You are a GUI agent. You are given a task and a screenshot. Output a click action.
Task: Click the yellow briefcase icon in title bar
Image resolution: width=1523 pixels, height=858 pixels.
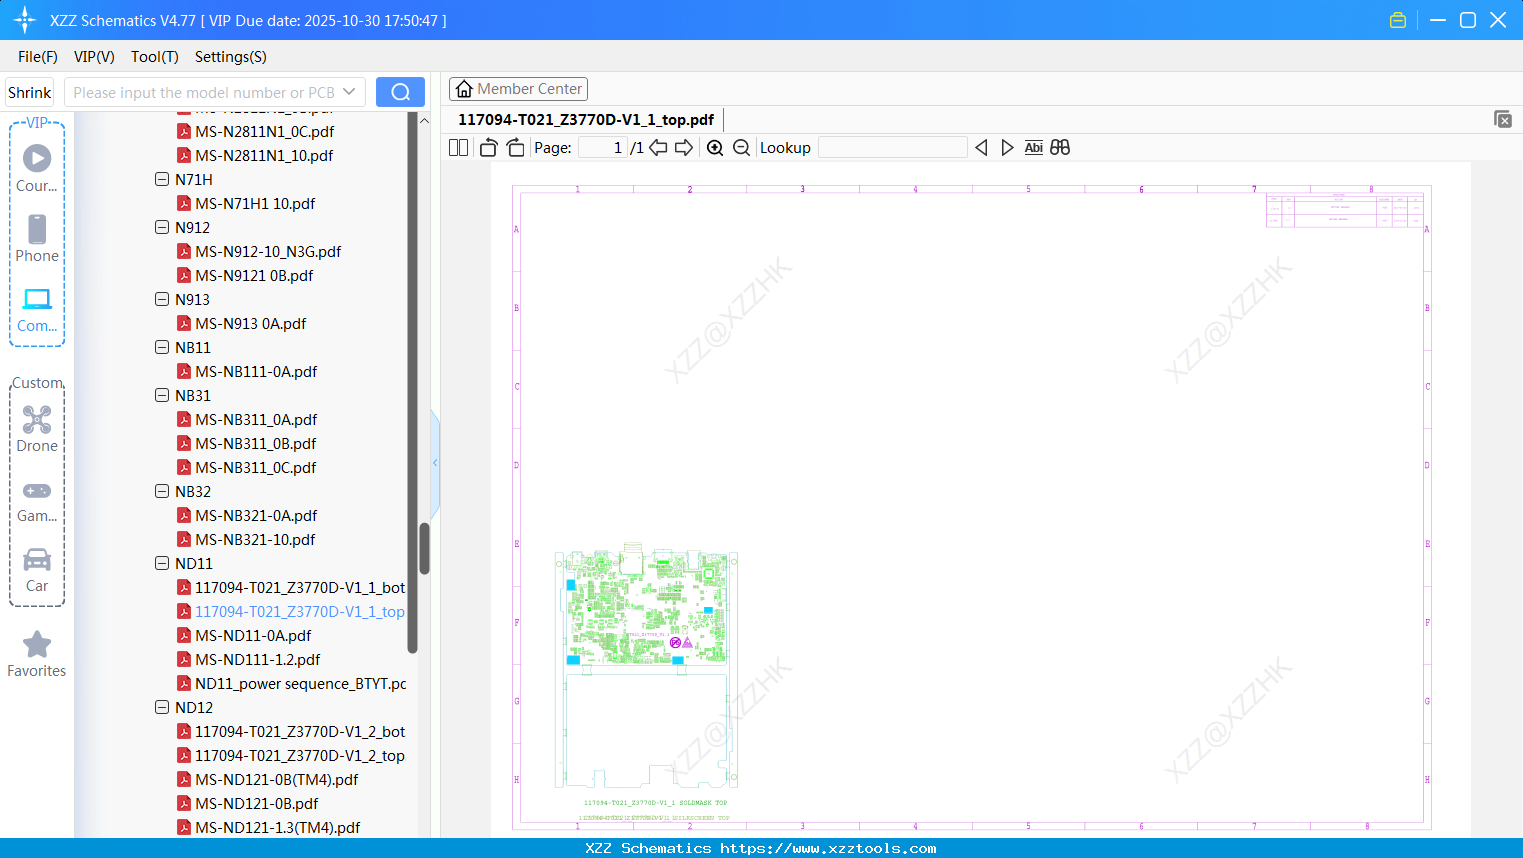point(1398,20)
